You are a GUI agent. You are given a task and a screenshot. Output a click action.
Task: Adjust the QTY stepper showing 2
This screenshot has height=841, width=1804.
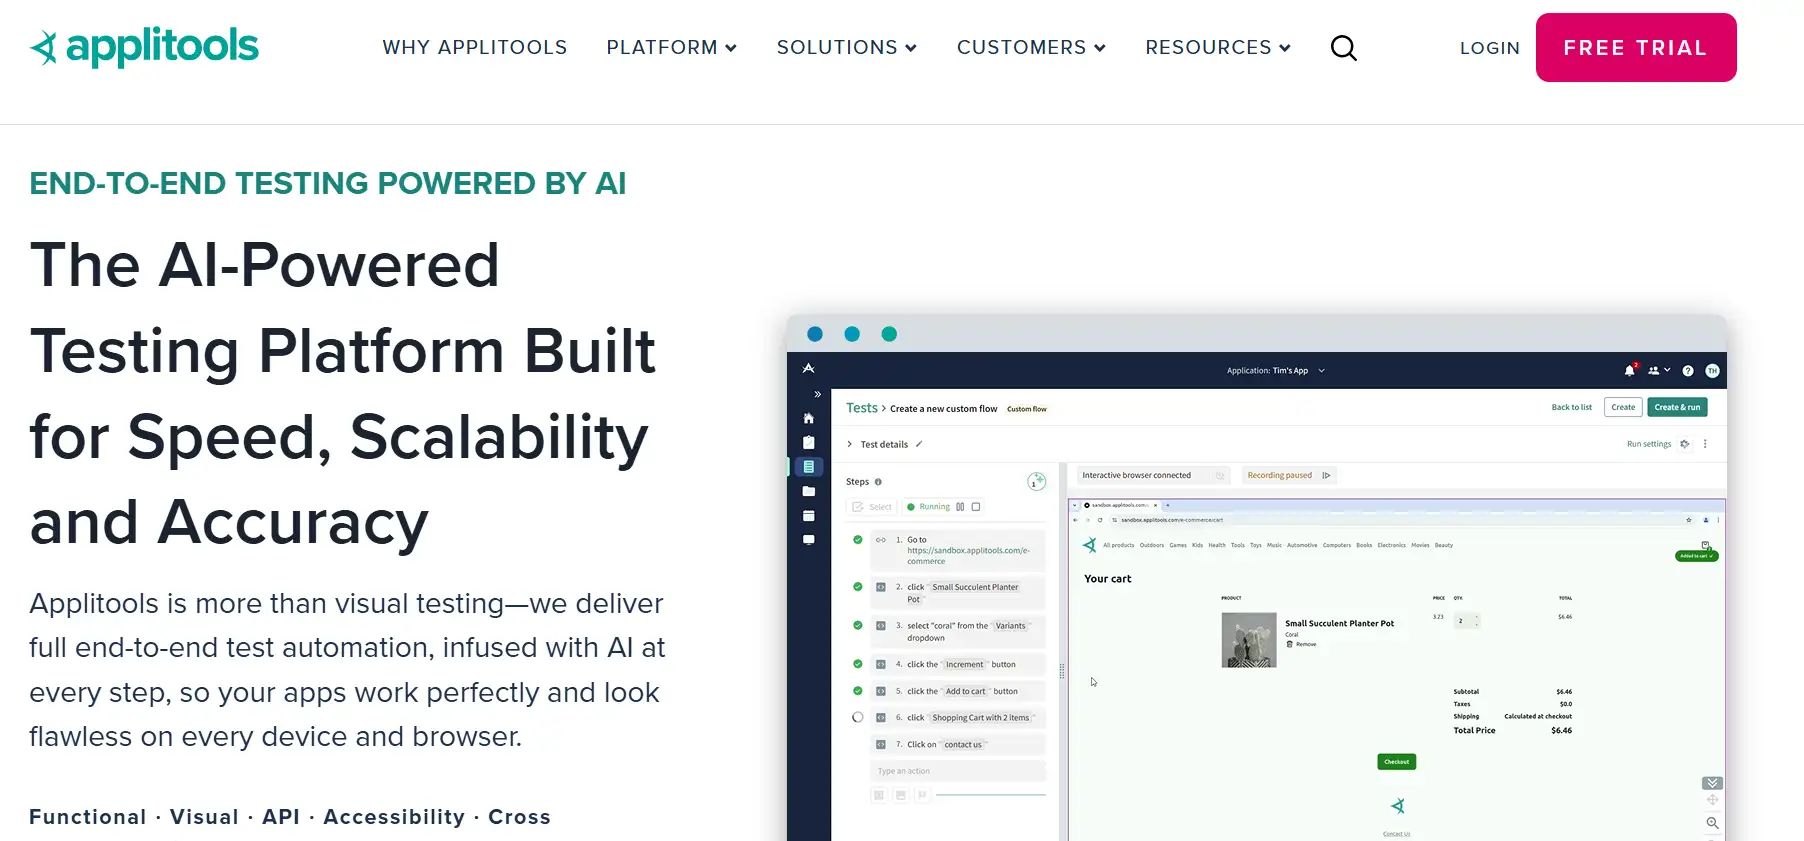coord(1467,621)
